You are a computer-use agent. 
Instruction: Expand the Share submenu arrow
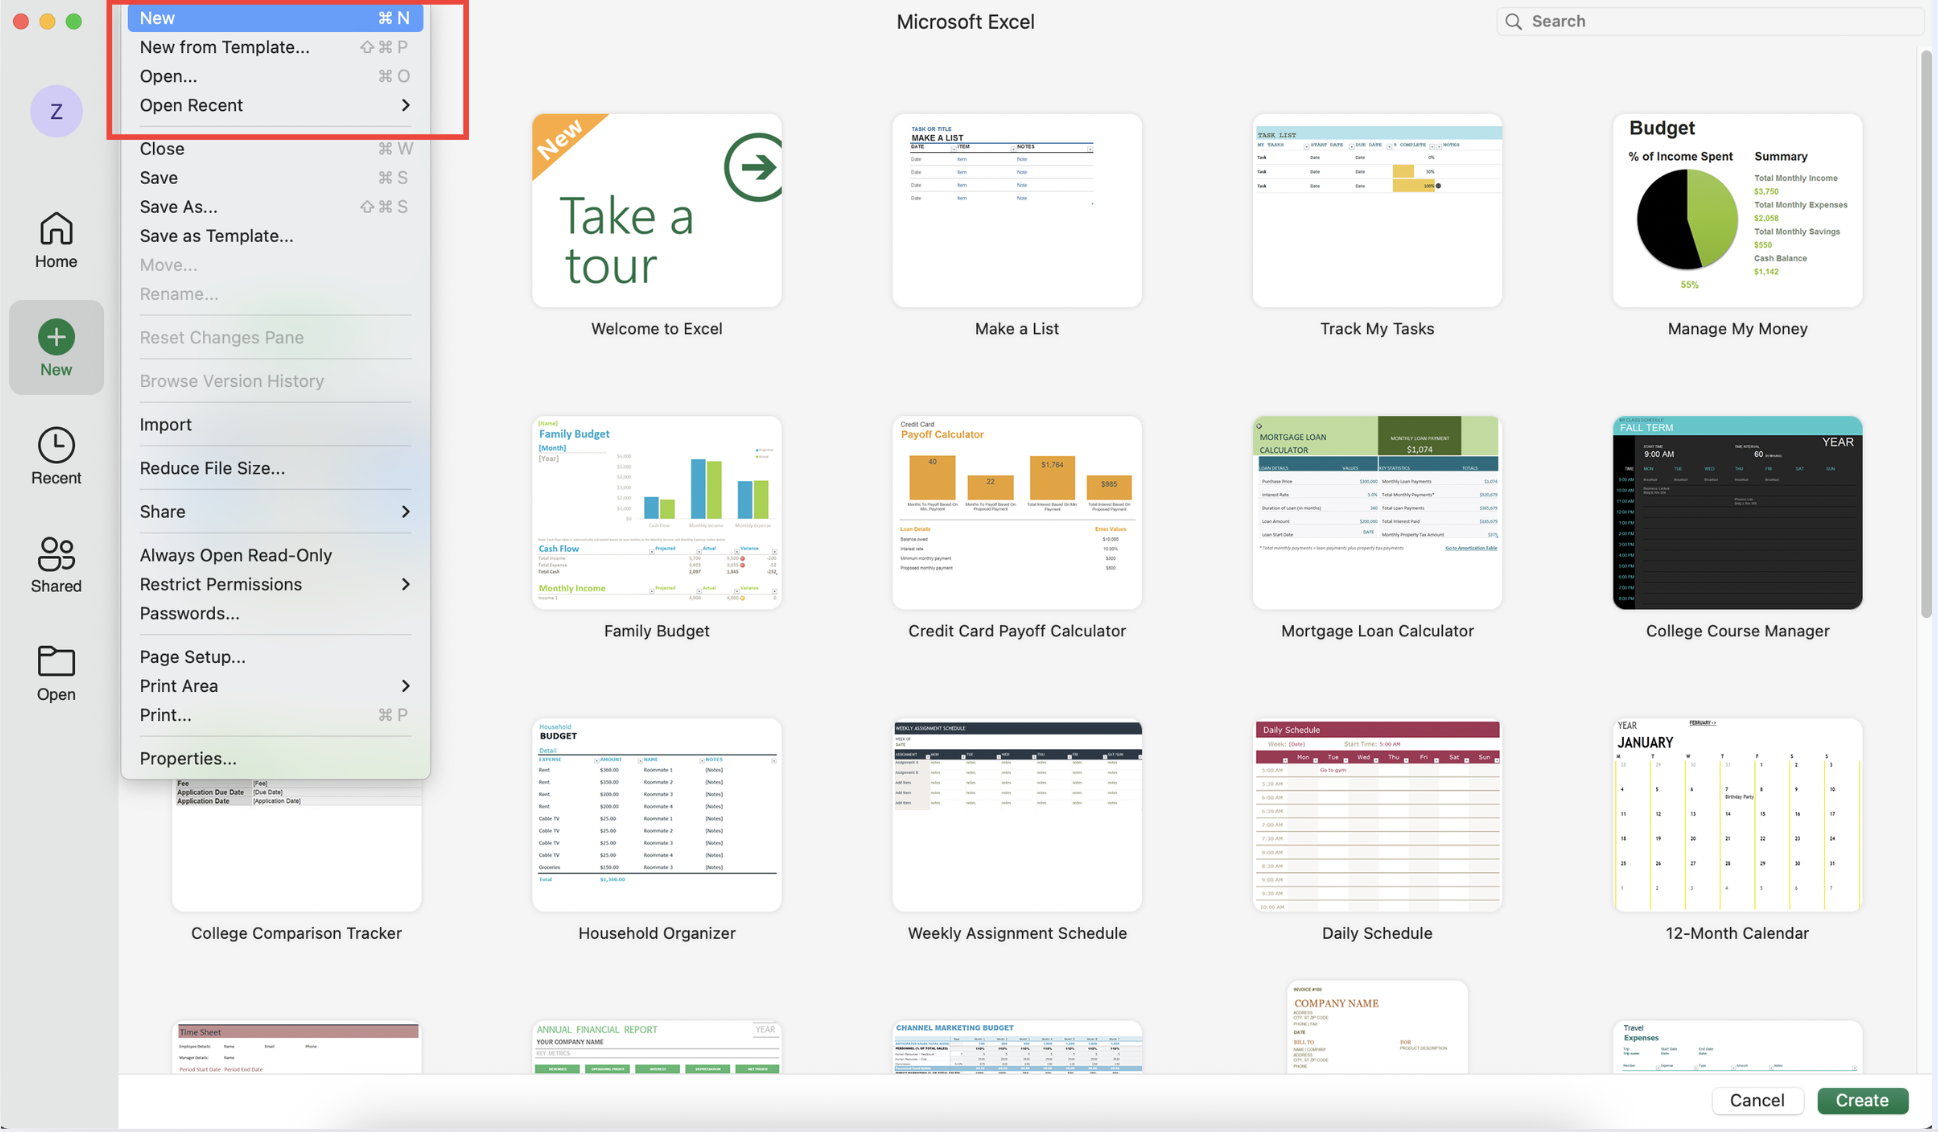click(x=405, y=512)
